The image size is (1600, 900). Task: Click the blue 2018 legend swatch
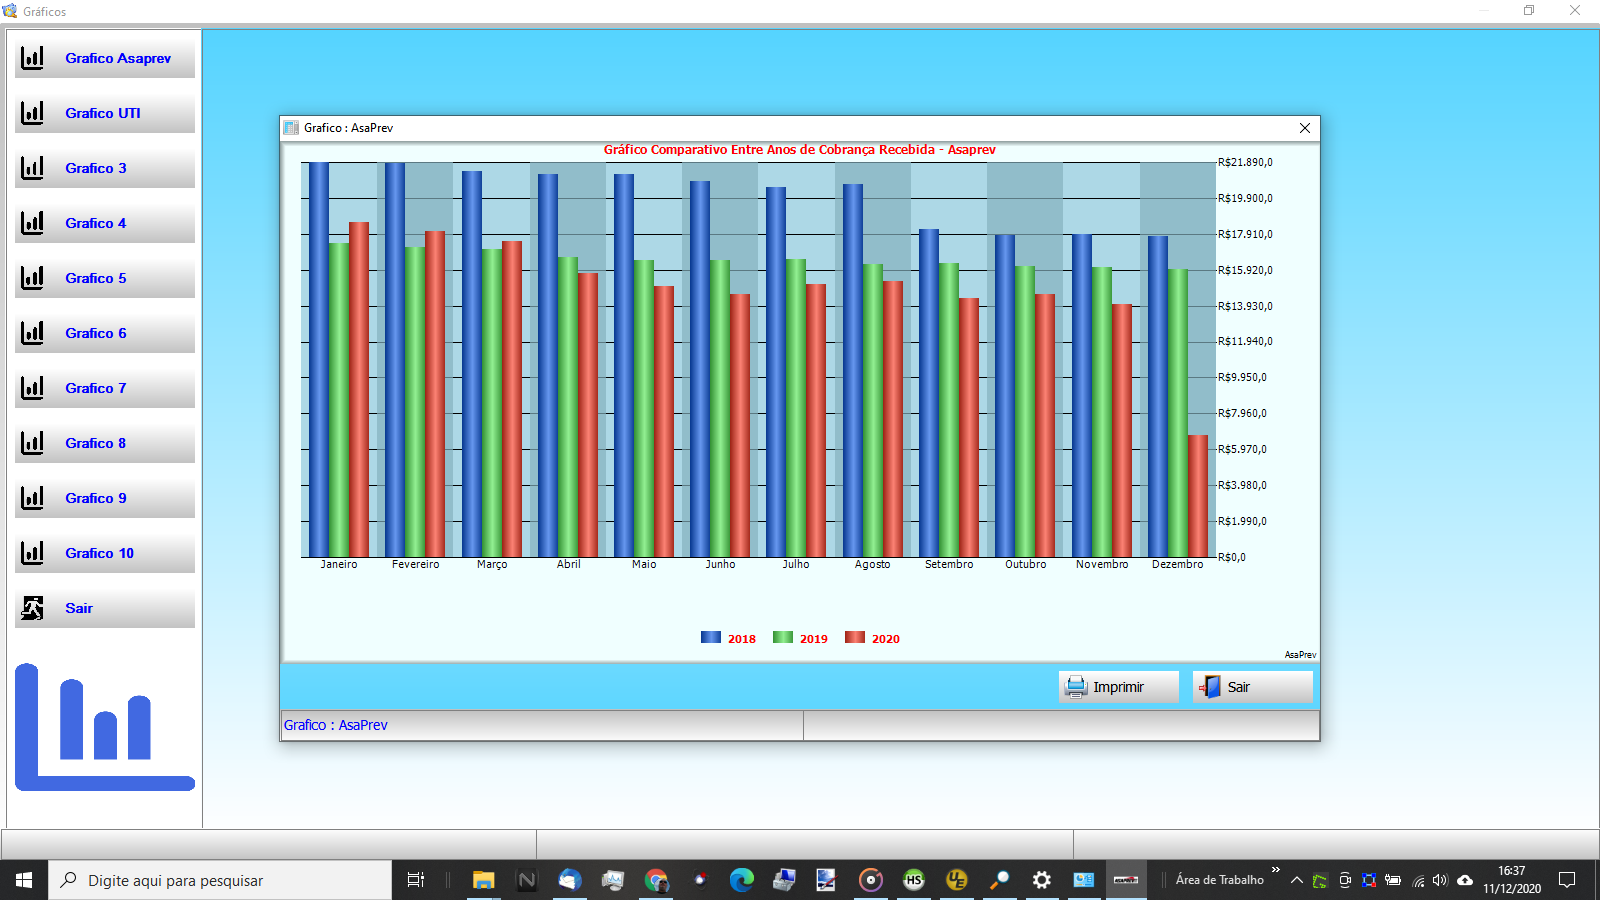[711, 637]
